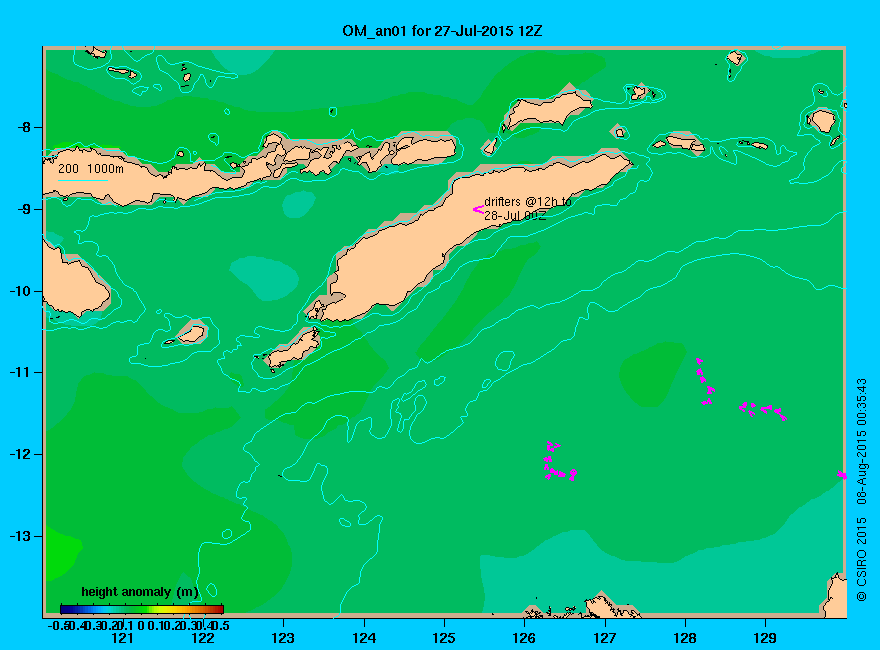
Task: Click the drifter track near 128E 11S
Action: pos(705,382)
